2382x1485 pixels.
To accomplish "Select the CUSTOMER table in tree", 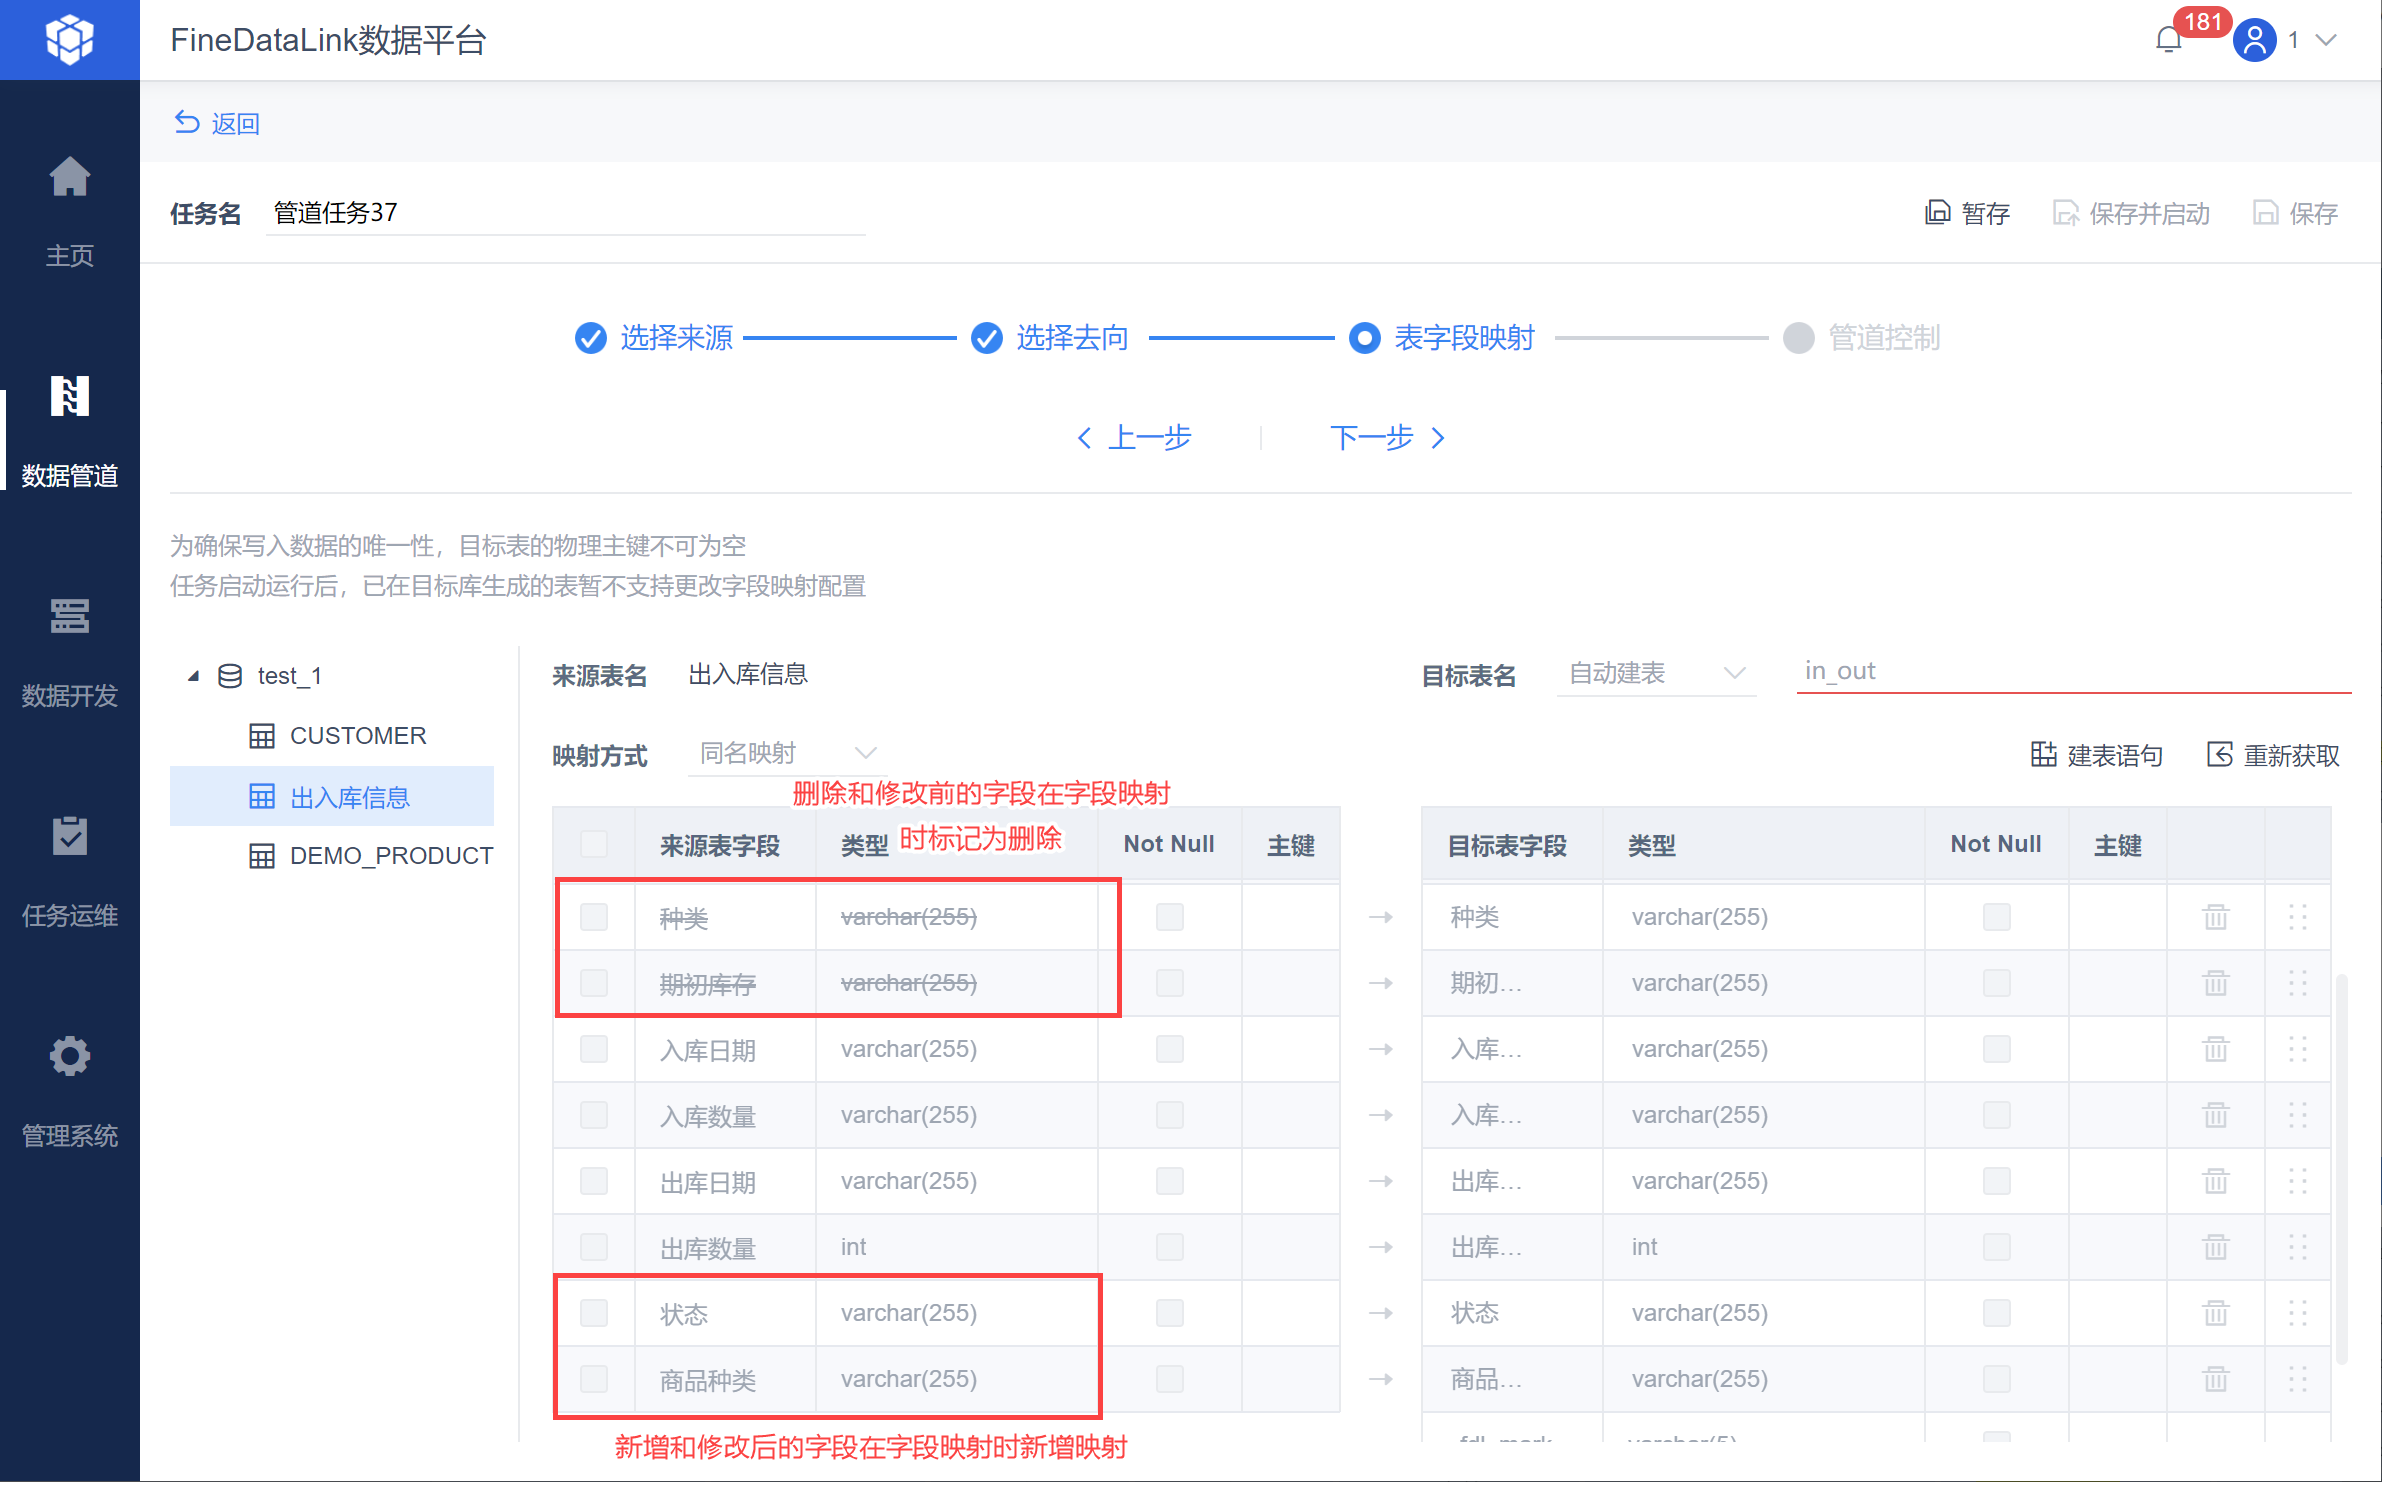I will coord(357,736).
